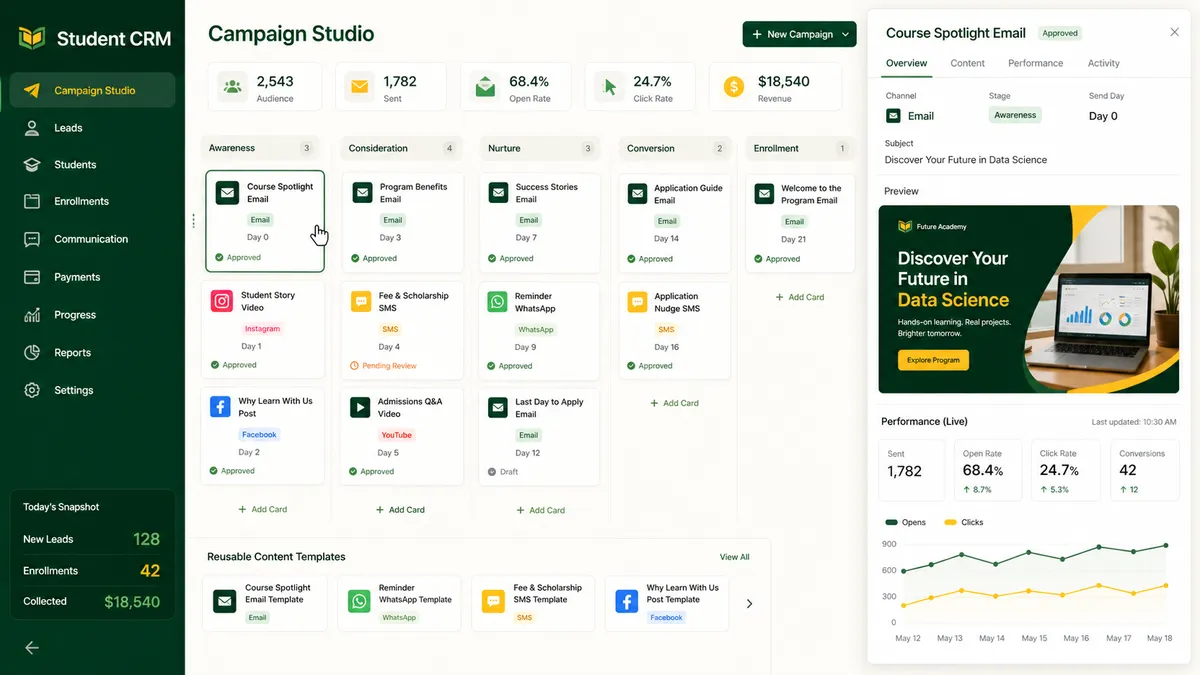
Task: Click Why Learn With Us Facebook icon
Action: point(220,407)
